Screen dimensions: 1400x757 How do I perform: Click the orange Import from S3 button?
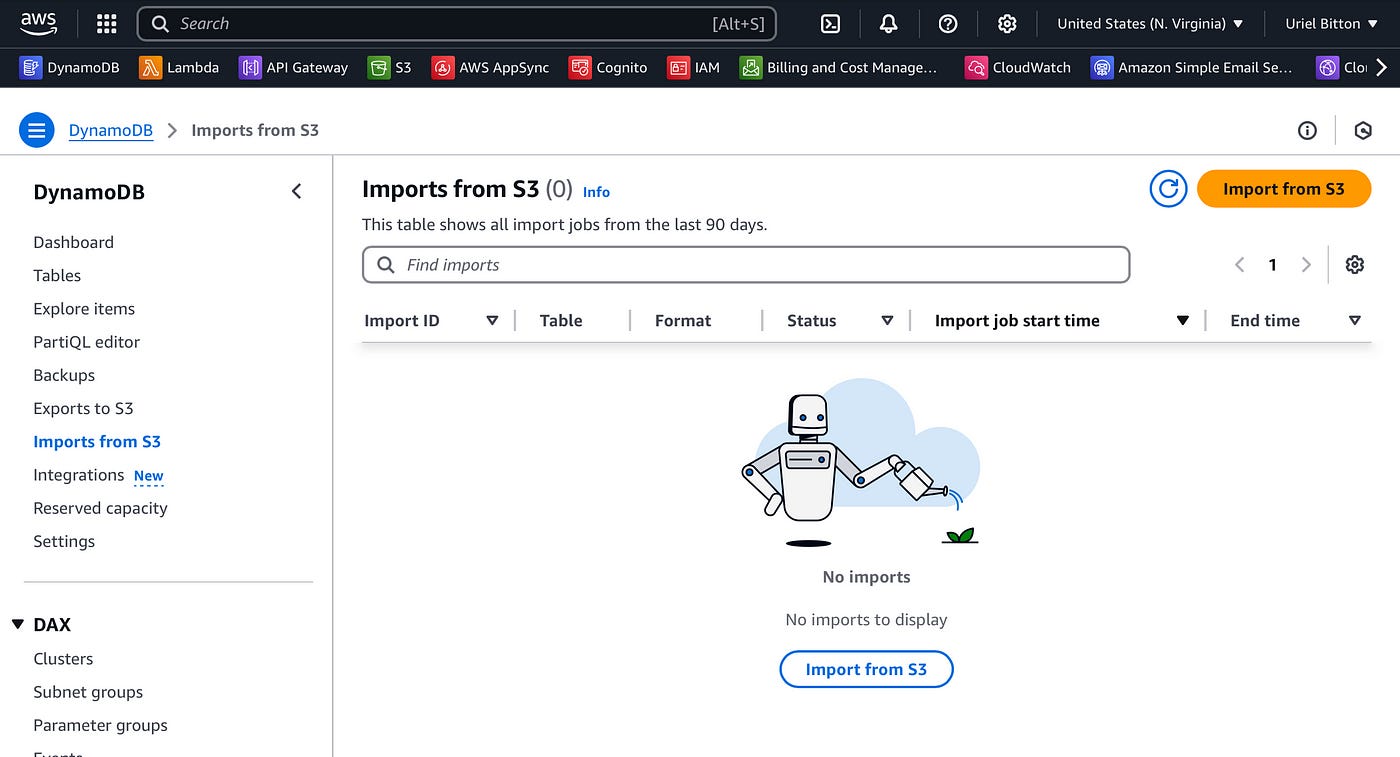pyautogui.click(x=1284, y=189)
